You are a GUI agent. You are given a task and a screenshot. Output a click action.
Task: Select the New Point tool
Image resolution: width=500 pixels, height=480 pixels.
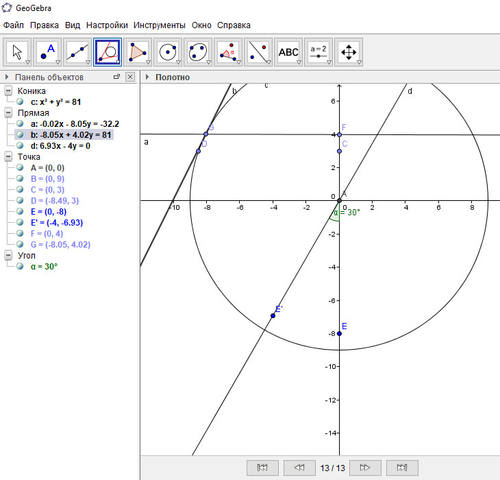coord(47,52)
